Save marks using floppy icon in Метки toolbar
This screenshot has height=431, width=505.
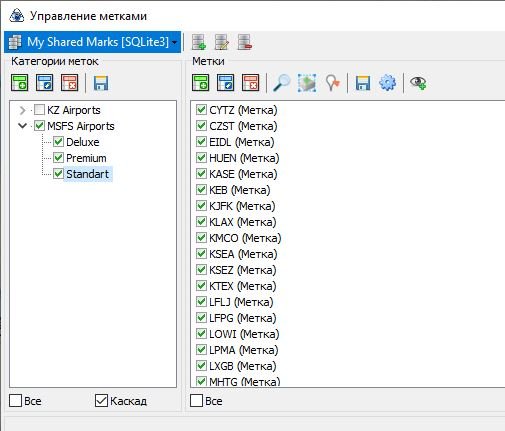(363, 83)
